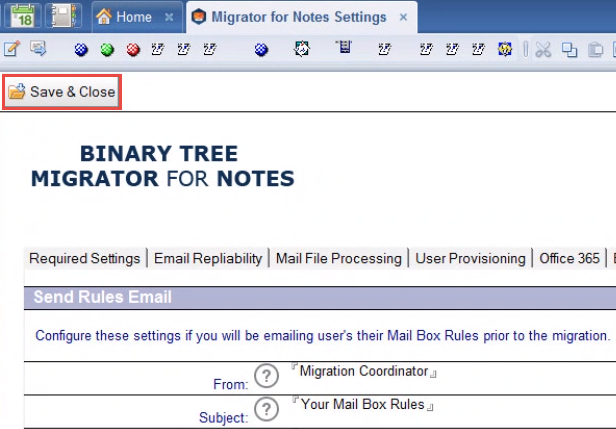
Task: Click the 'MIGRATOR FOR NOTES' heading text
Action: click(x=163, y=179)
